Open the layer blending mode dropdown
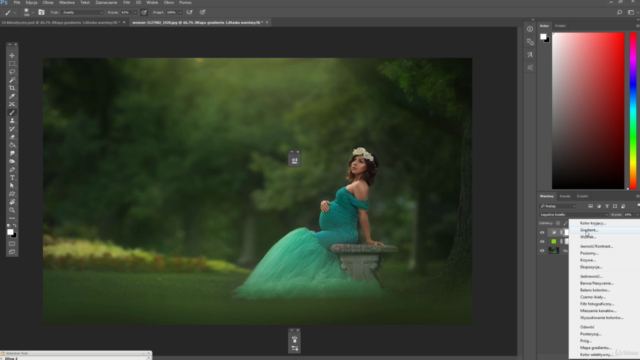Viewport: 640px width, 360px height. click(x=573, y=215)
